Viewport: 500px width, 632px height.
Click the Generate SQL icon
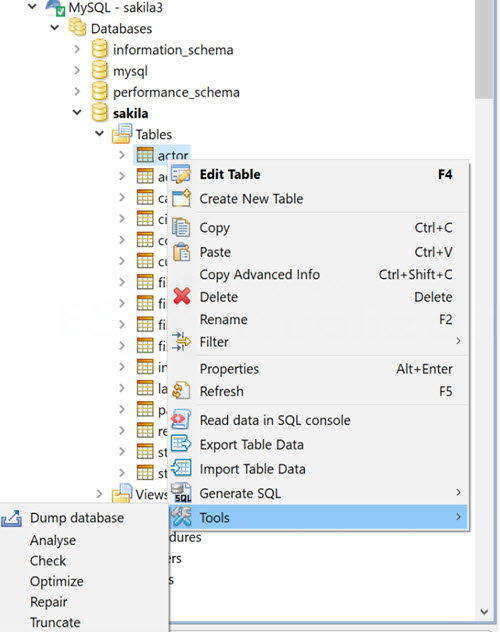coord(181,493)
